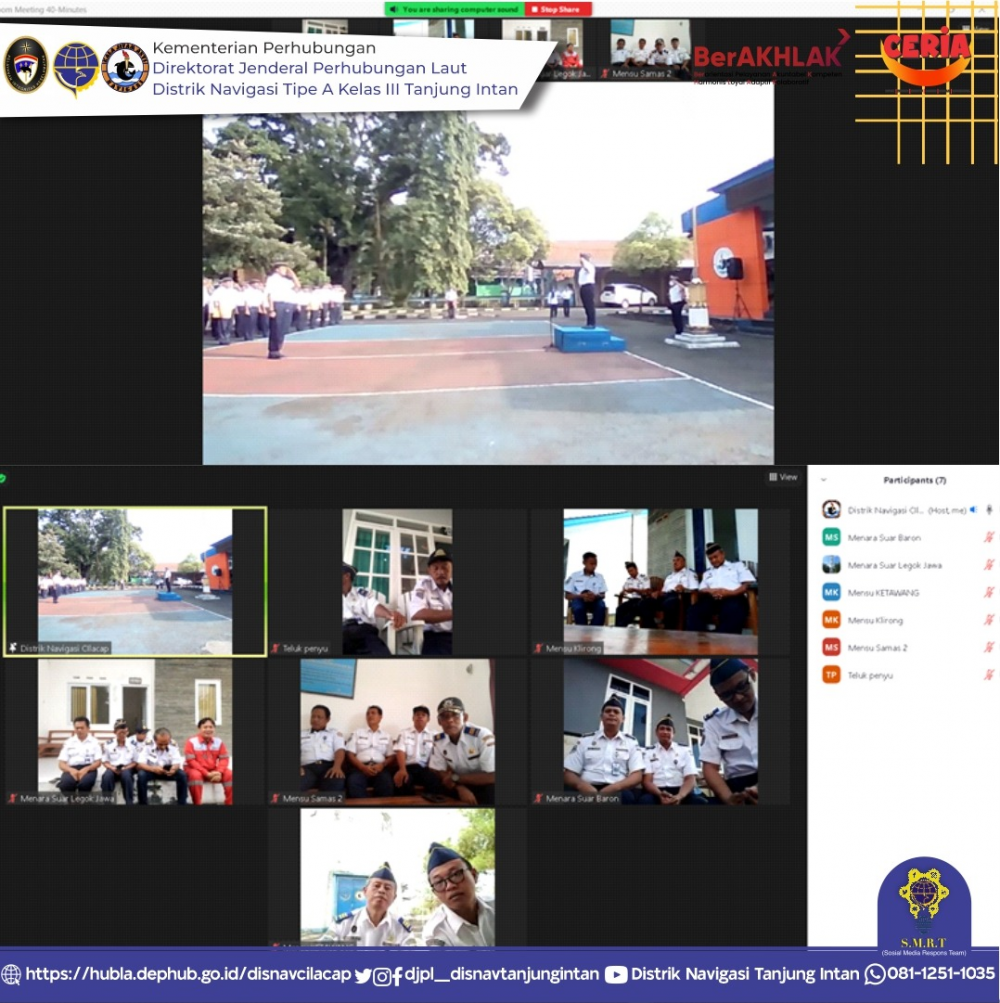Click muted mic icon on Teluk penyu video tile
The width and height of the screenshot is (1000, 1003).
coord(276,648)
